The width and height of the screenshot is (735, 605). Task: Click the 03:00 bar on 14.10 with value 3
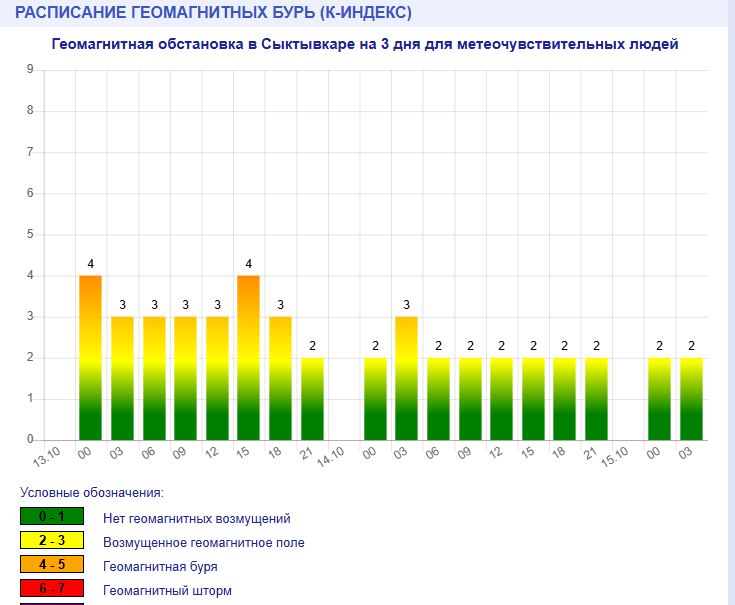click(406, 378)
